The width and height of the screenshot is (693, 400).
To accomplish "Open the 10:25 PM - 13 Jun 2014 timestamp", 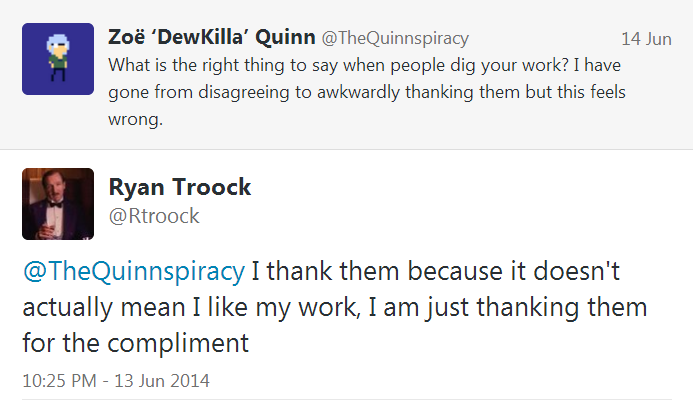I will click(x=116, y=381).
